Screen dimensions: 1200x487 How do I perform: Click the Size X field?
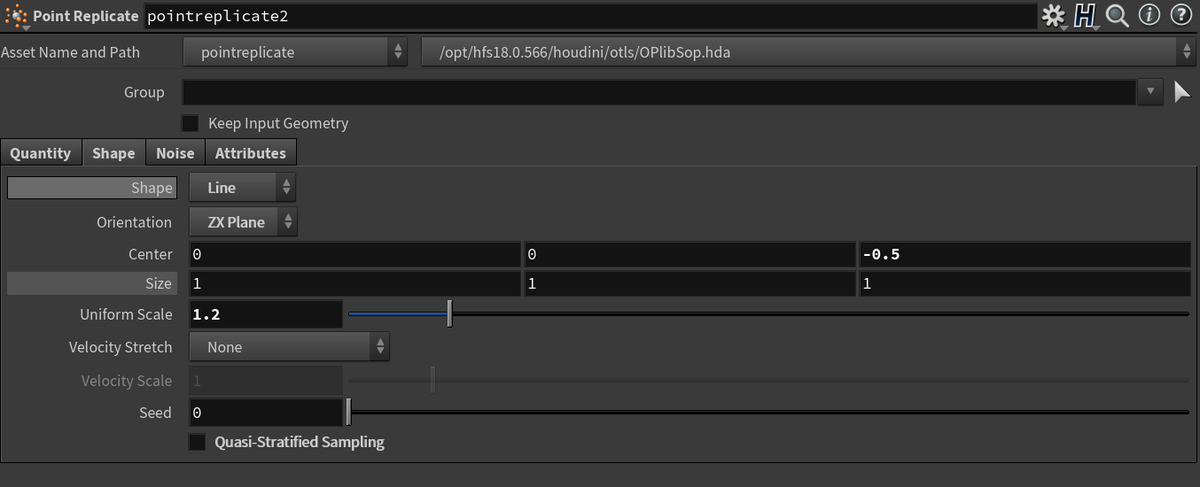point(354,284)
